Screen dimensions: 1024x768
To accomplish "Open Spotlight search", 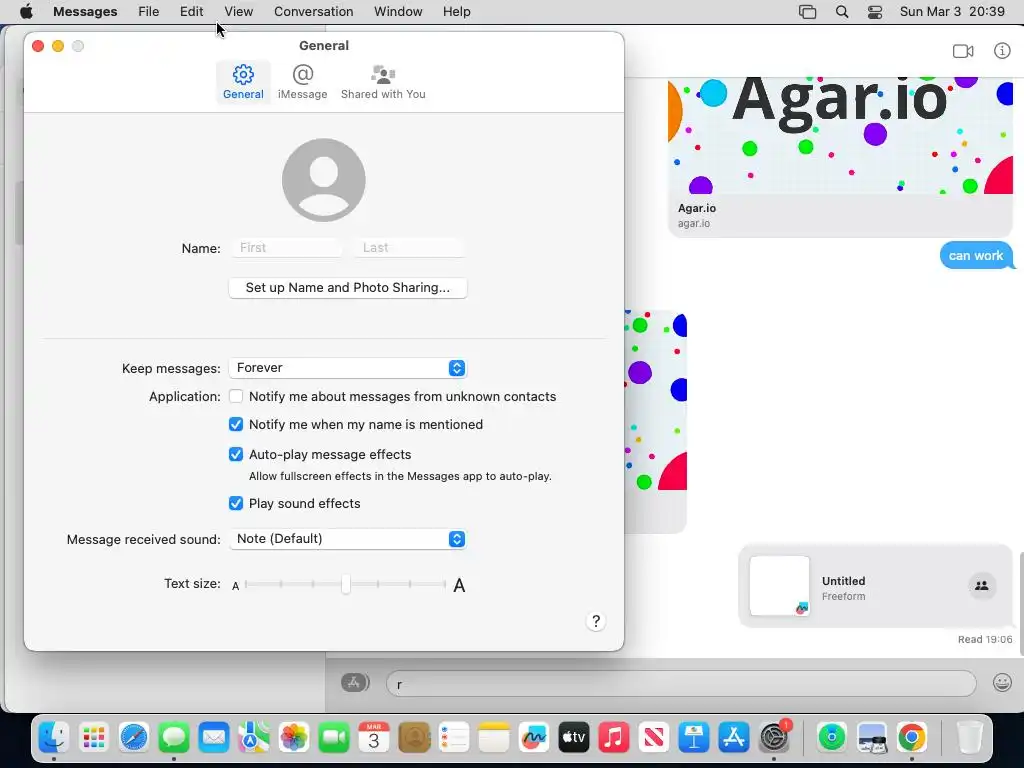I will point(842,12).
